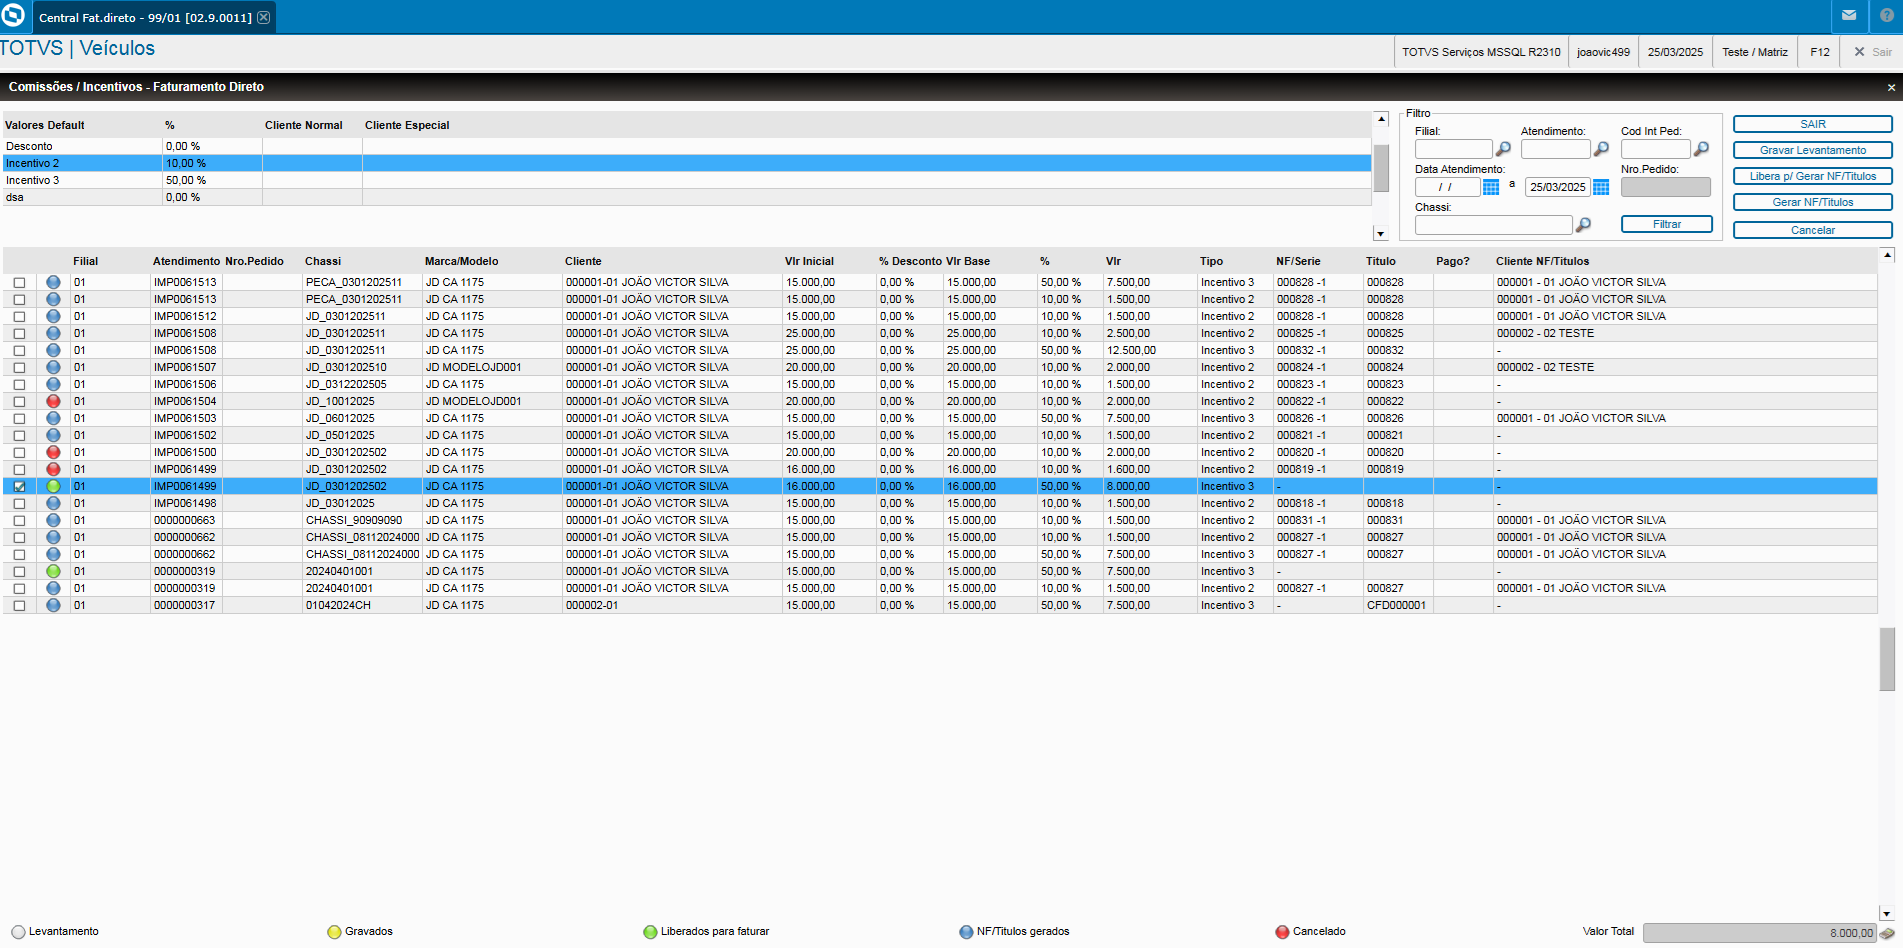Viewport: 1903px width, 948px height.
Task: Focus the Filial filter input field
Action: click(x=1453, y=149)
